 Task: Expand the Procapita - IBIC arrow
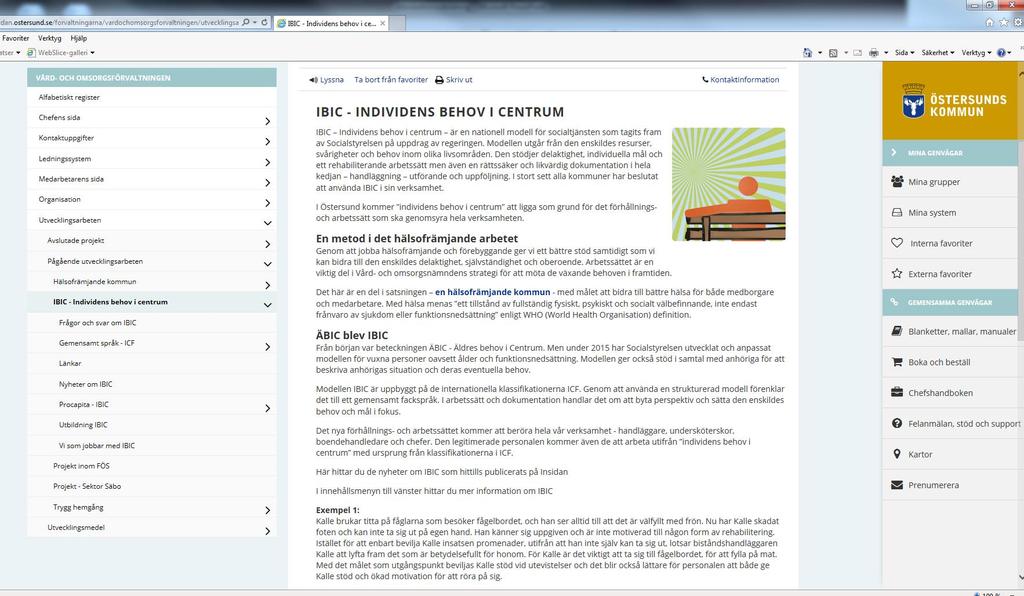pos(268,408)
